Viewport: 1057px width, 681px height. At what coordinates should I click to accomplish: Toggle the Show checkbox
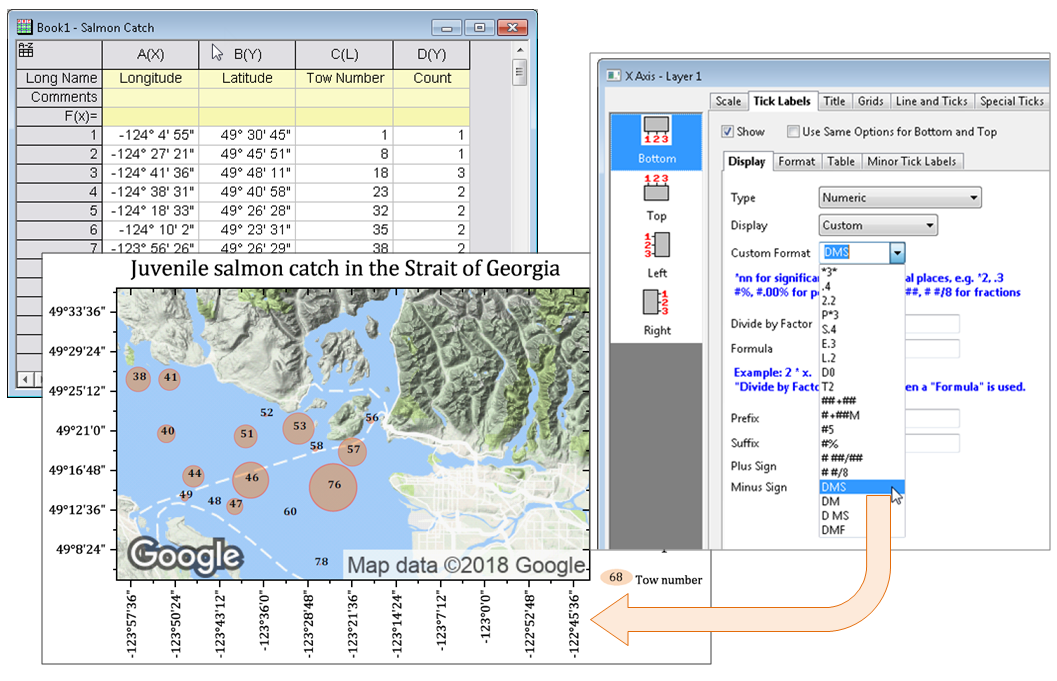[728, 132]
